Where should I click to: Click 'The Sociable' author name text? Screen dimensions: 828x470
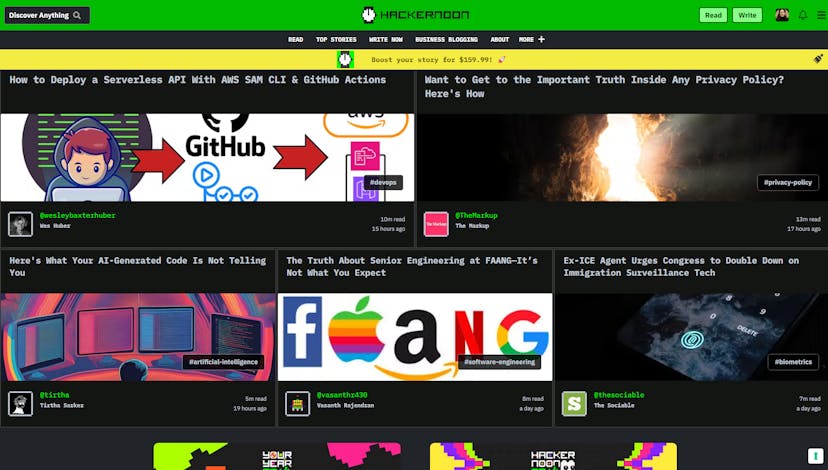pos(614,406)
